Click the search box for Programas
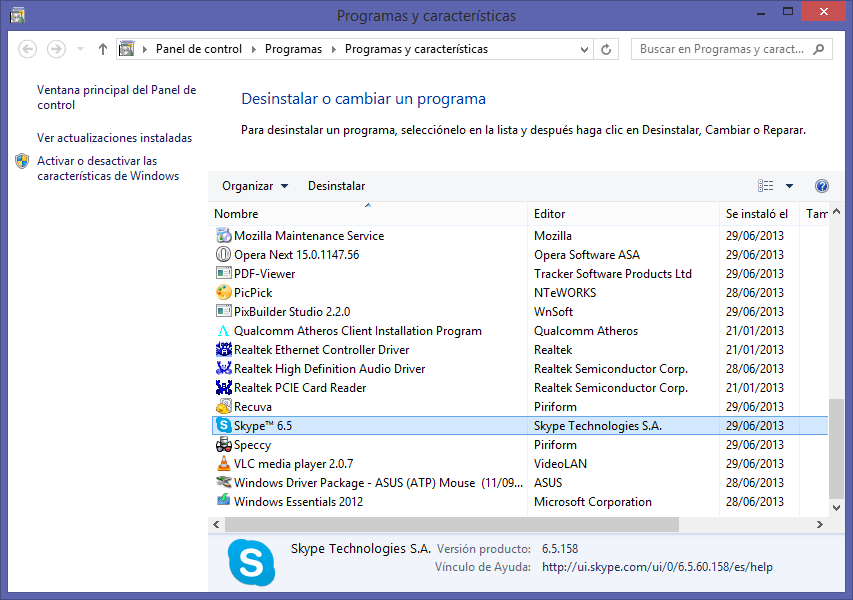The image size is (853, 600). [x=722, y=49]
